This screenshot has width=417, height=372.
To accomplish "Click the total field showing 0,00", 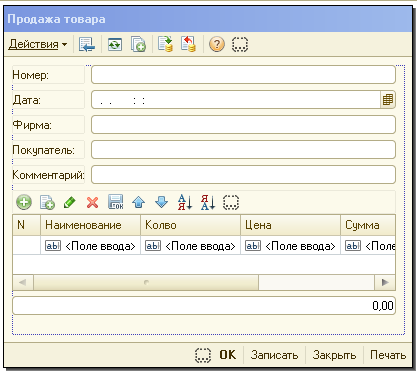I will (204, 305).
